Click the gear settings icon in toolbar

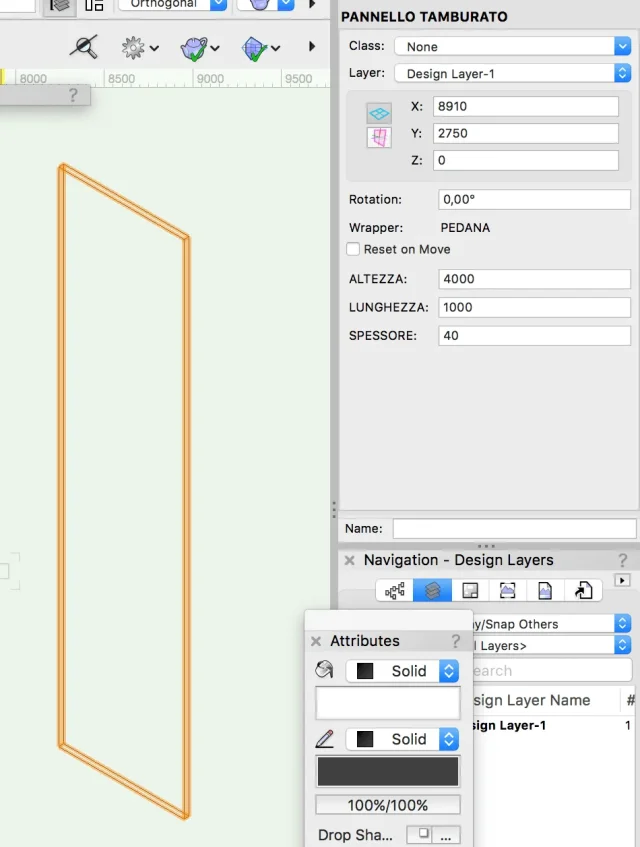pos(133,48)
